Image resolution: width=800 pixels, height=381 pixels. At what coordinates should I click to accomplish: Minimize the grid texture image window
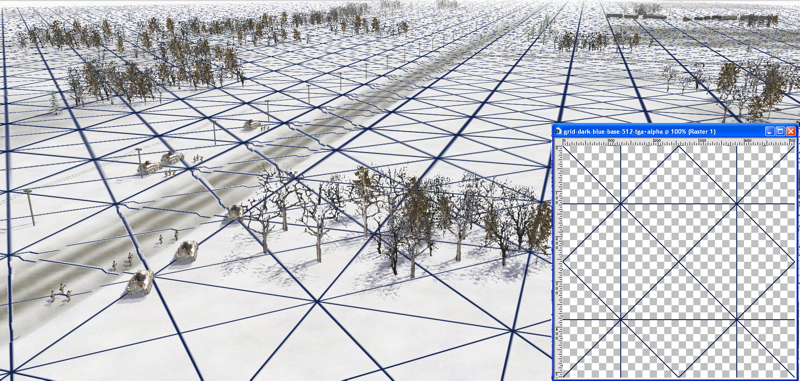pos(769,132)
